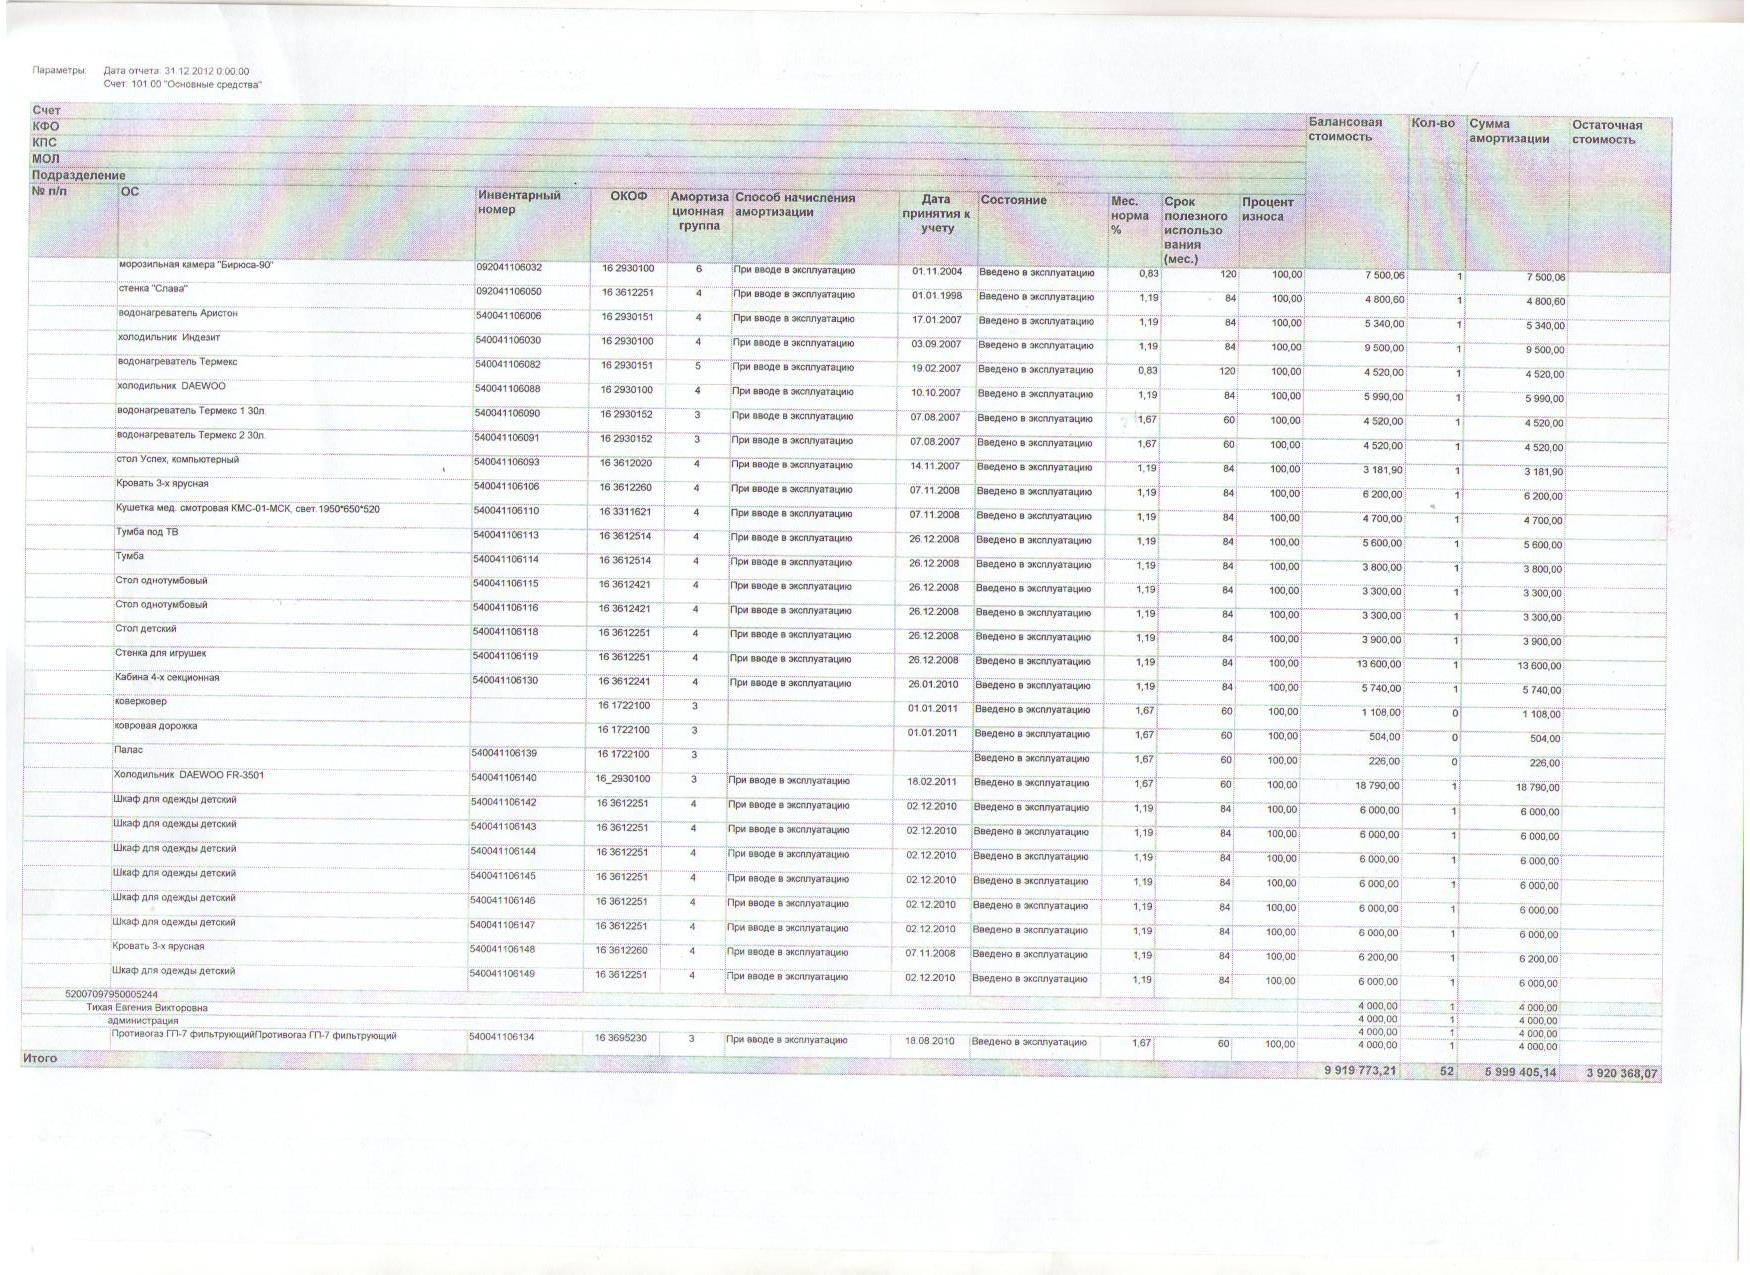Click the "№ п/п" column header
This screenshot has width=1750, height=1275.
tap(49, 191)
